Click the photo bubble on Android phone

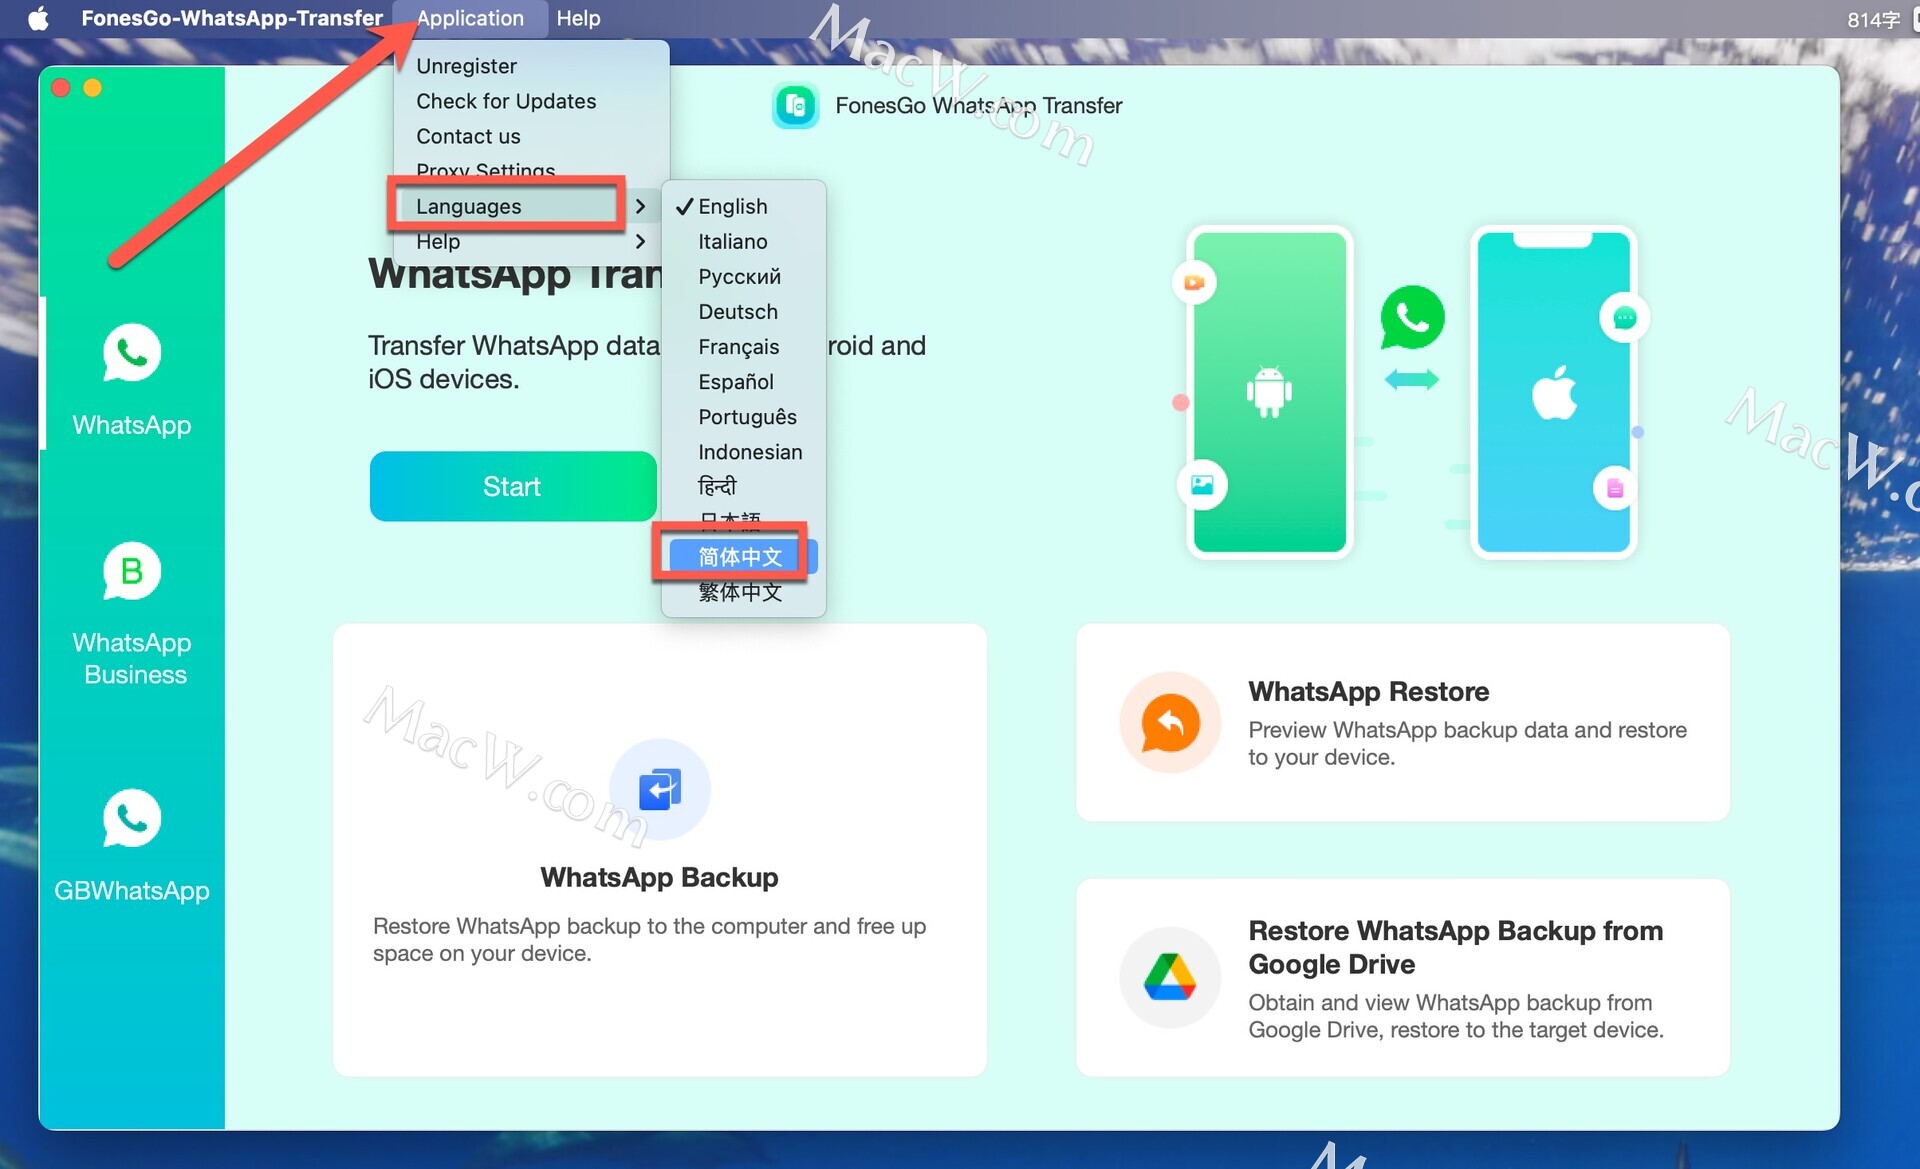(1202, 485)
